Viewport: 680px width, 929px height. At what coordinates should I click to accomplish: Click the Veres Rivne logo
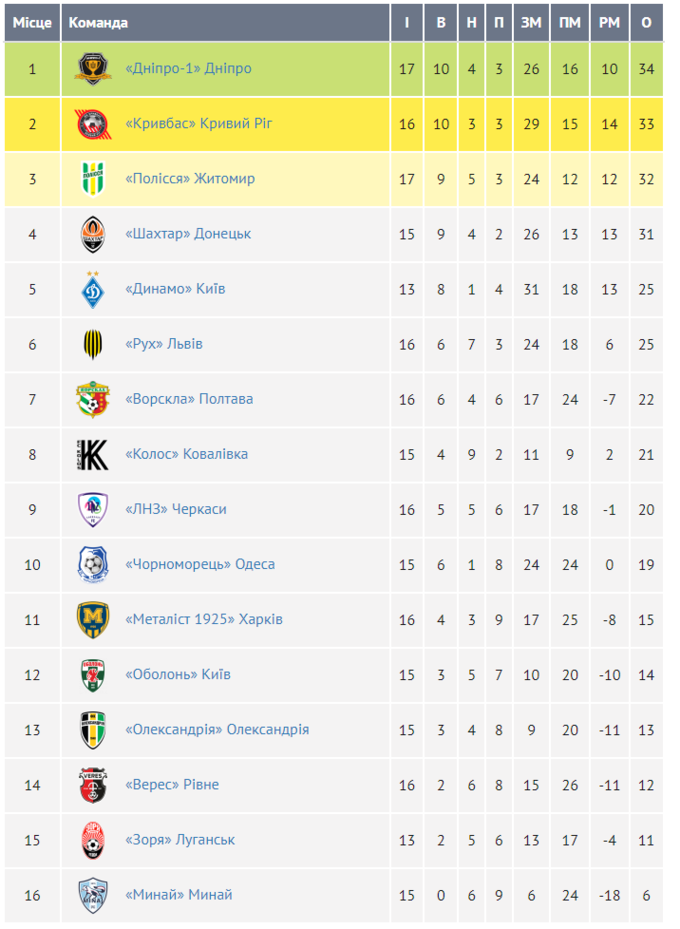93,785
